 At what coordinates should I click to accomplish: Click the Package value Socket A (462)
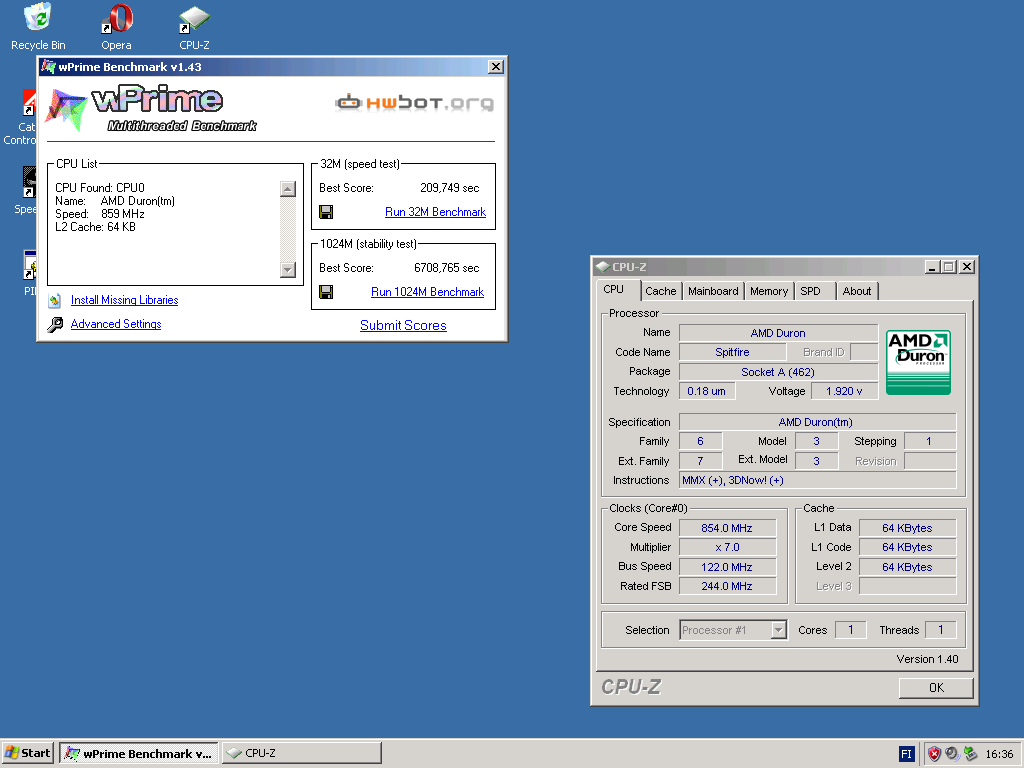coord(778,372)
